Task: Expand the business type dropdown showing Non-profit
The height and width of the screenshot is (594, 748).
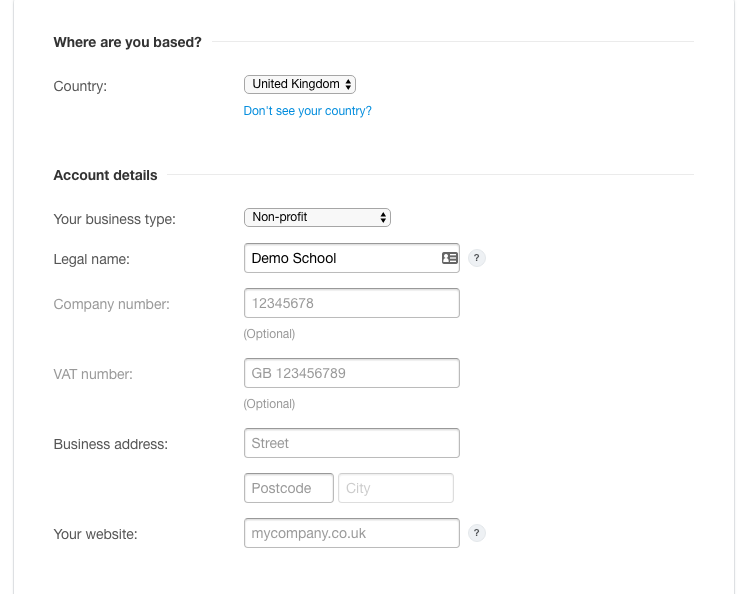Action: 317,217
